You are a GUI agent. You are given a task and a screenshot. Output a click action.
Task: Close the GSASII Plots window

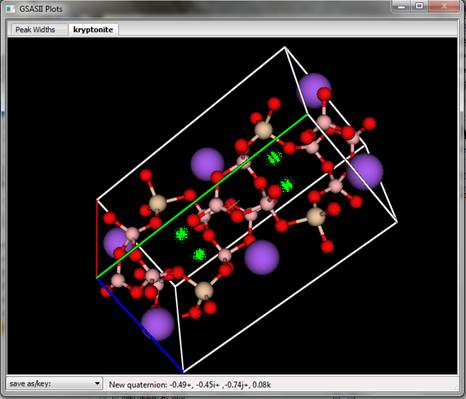445,6
